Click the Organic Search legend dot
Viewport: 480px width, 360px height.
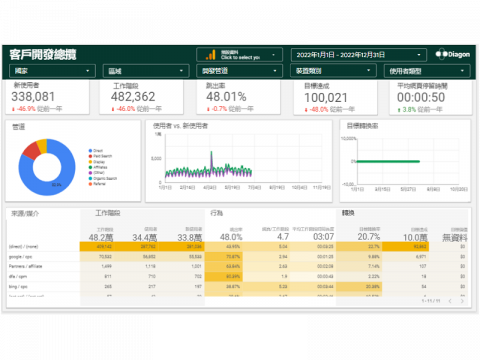pos(90,178)
